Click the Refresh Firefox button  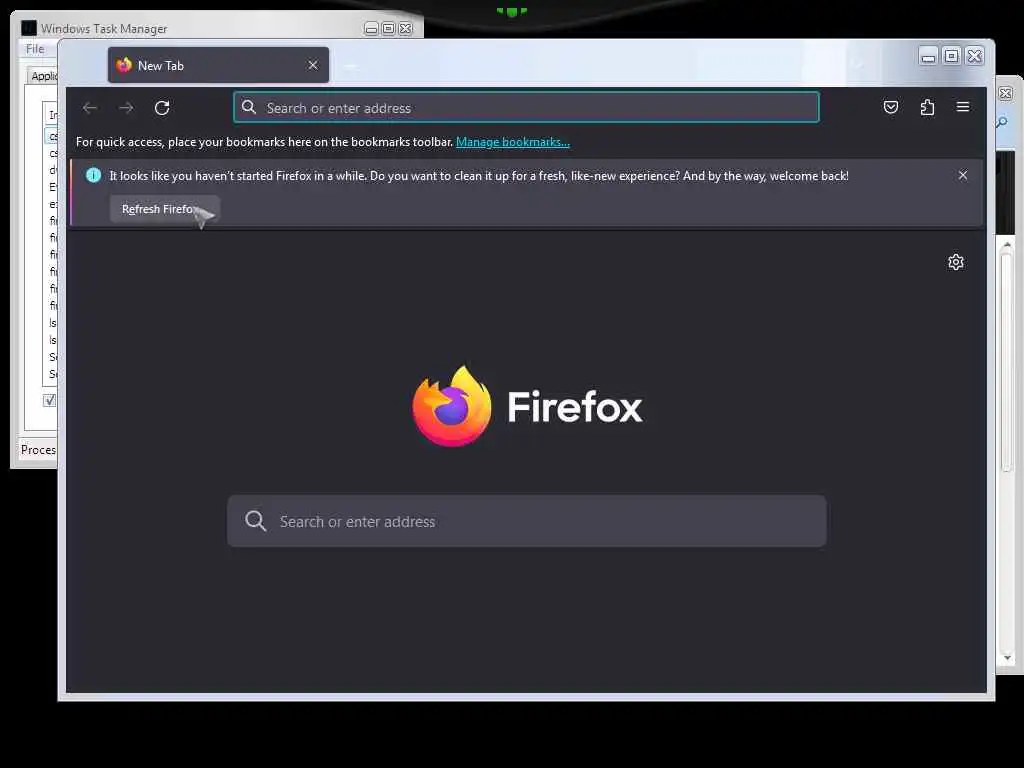tap(165, 209)
